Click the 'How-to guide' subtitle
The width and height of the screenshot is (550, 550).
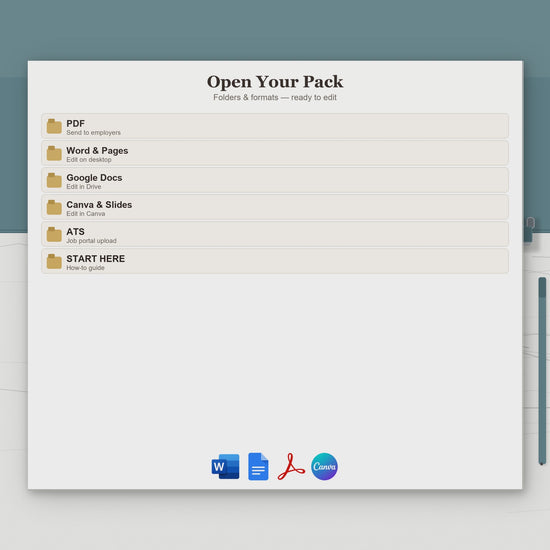pyautogui.click(x=86, y=268)
